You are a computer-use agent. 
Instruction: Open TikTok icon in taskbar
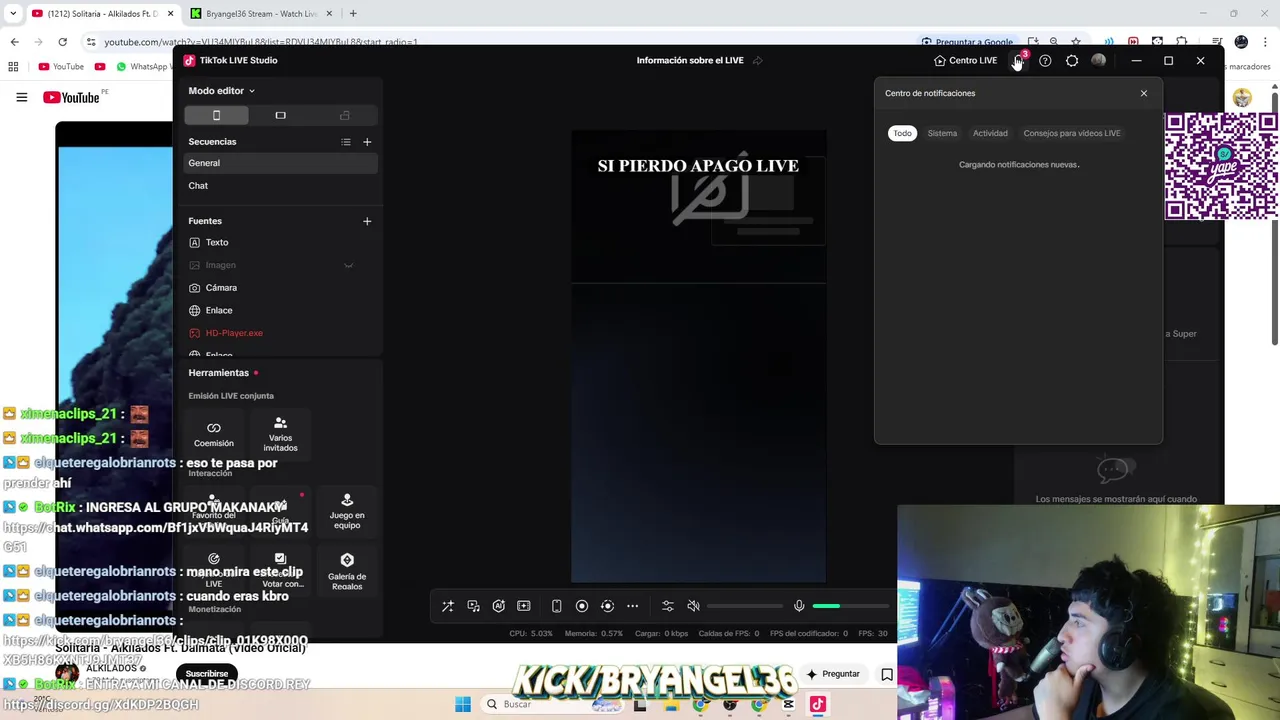click(x=818, y=704)
